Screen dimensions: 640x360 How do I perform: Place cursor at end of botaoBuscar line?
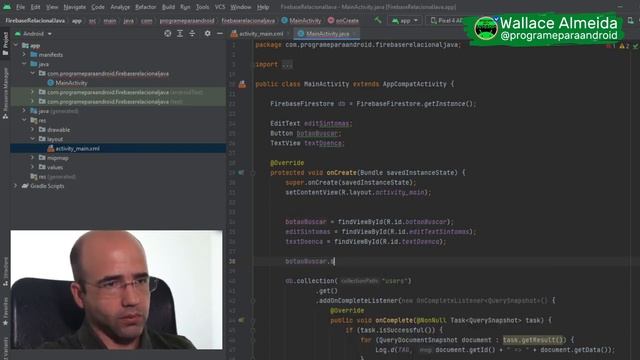click(335, 261)
